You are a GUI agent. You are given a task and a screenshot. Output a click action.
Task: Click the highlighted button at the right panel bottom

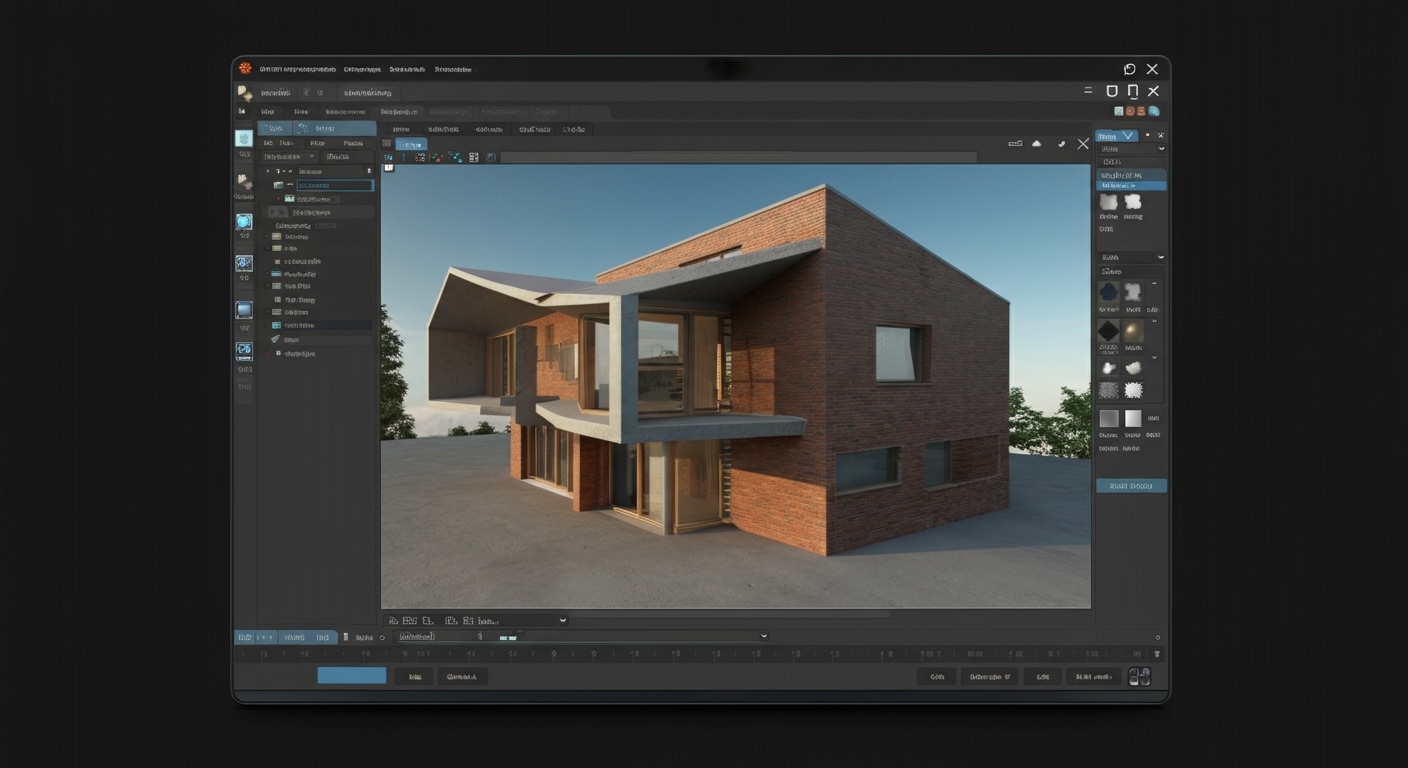click(x=1131, y=486)
